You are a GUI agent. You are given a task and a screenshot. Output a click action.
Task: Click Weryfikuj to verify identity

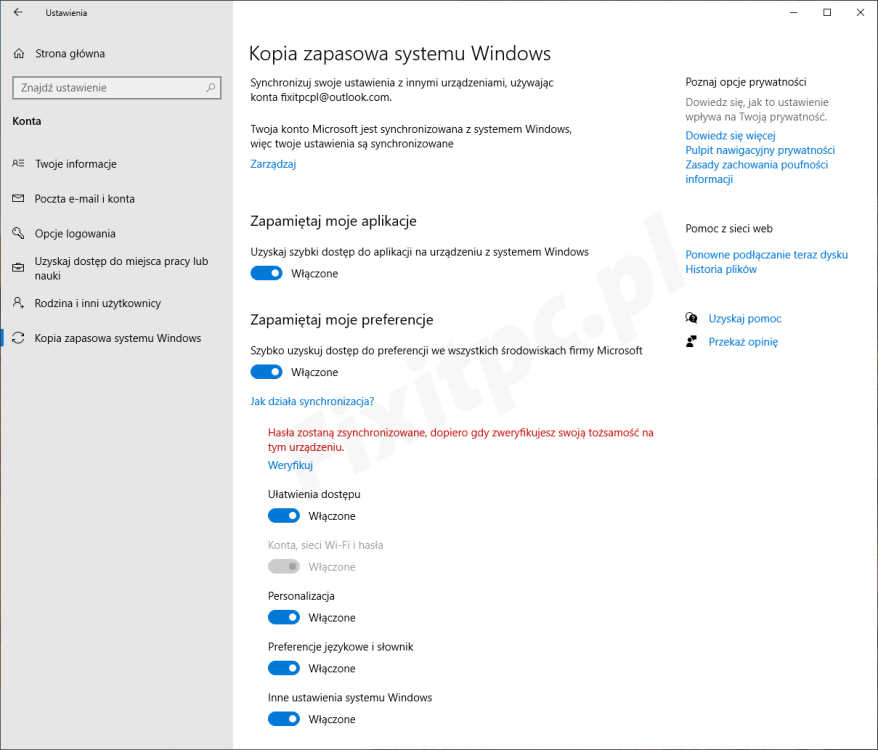290,465
